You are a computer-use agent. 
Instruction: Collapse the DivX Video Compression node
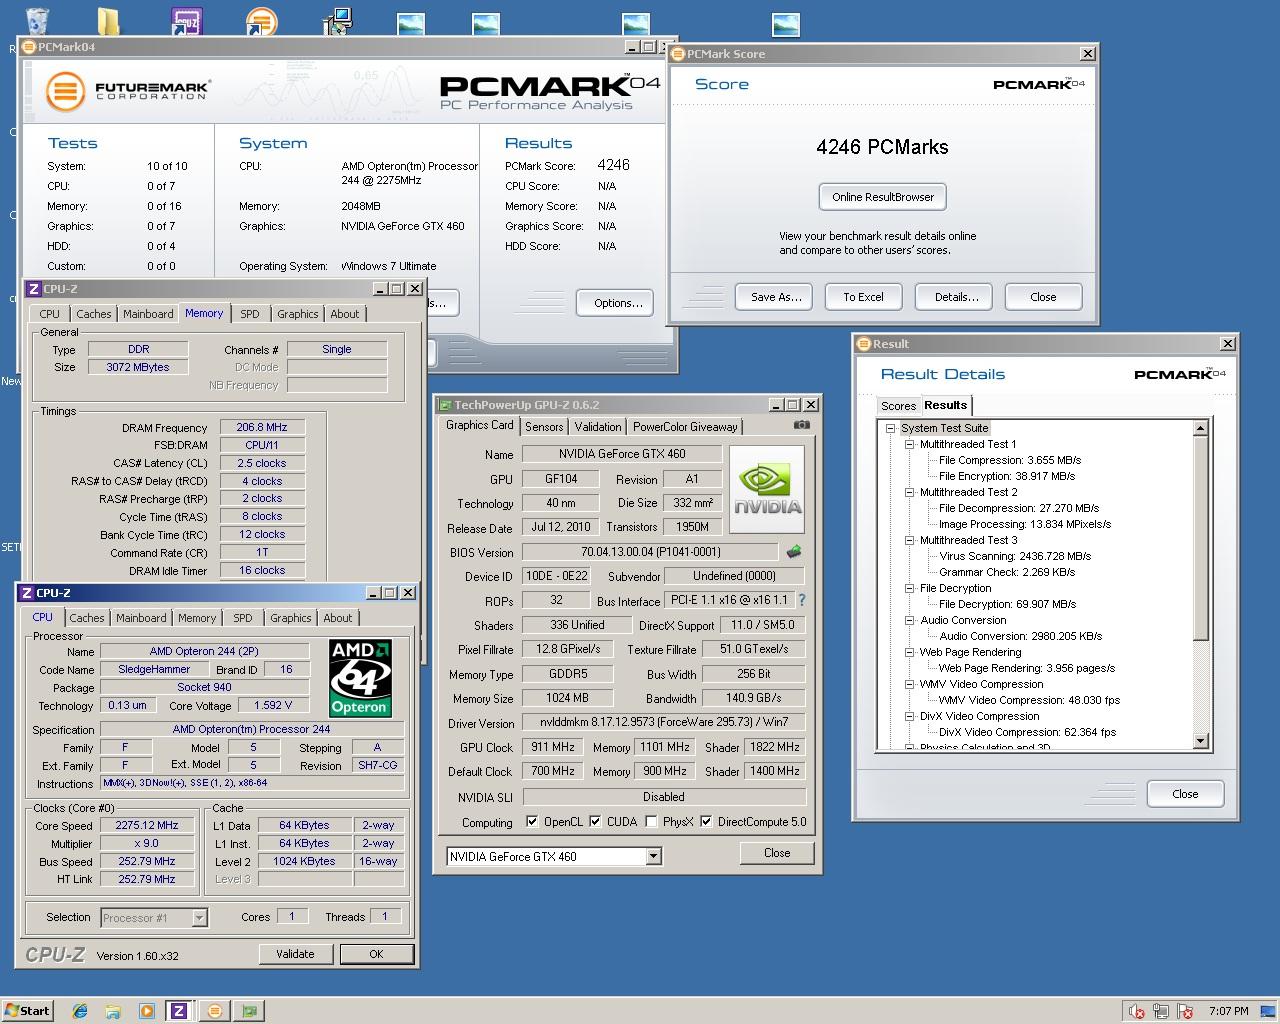909,716
